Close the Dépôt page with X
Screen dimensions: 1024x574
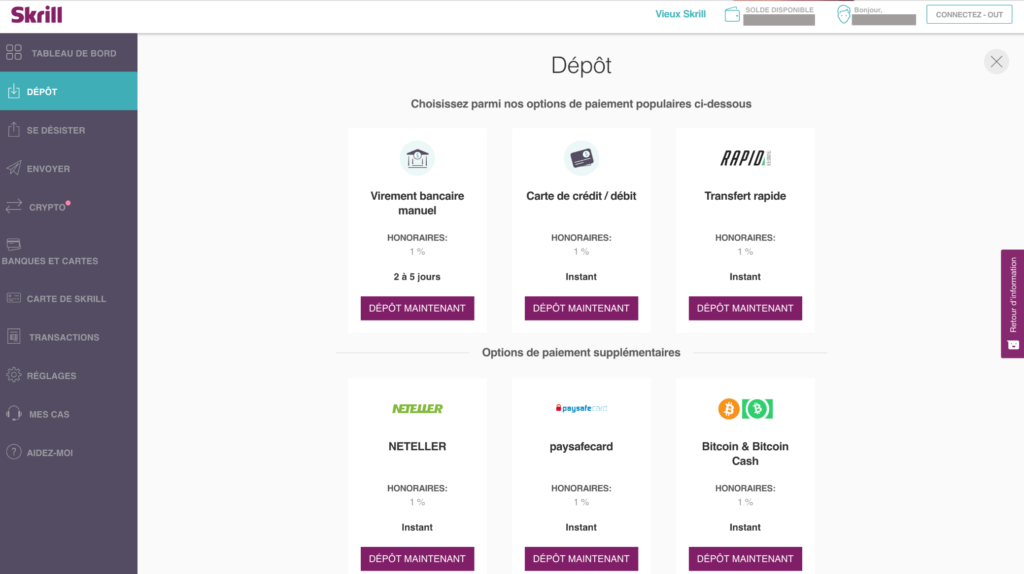click(997, 62)
